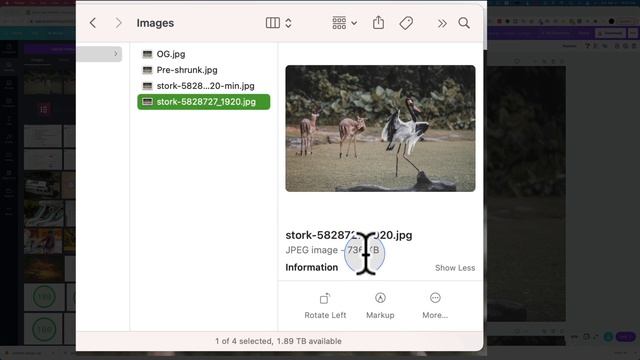The width and height of the screenshot is (640, 360).
Task: Open the group-by grid dropdown
Action: pyautogui.click(x=344, y=23)
